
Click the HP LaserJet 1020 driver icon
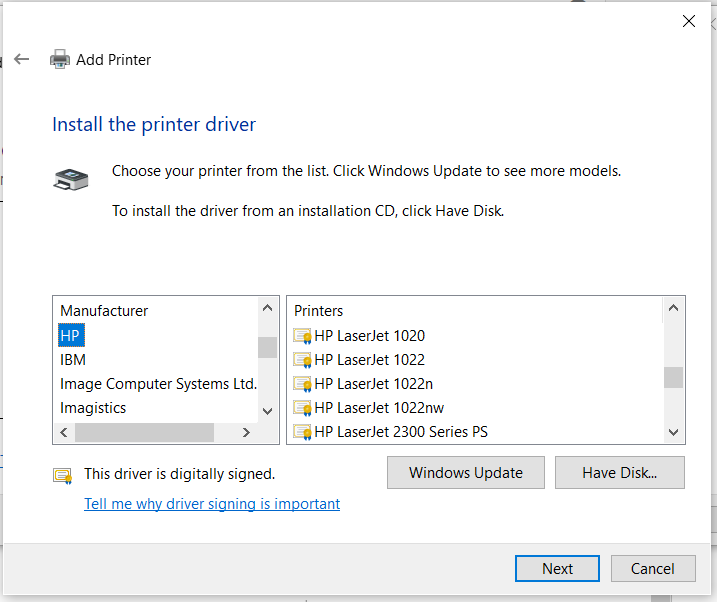(302, 336)
